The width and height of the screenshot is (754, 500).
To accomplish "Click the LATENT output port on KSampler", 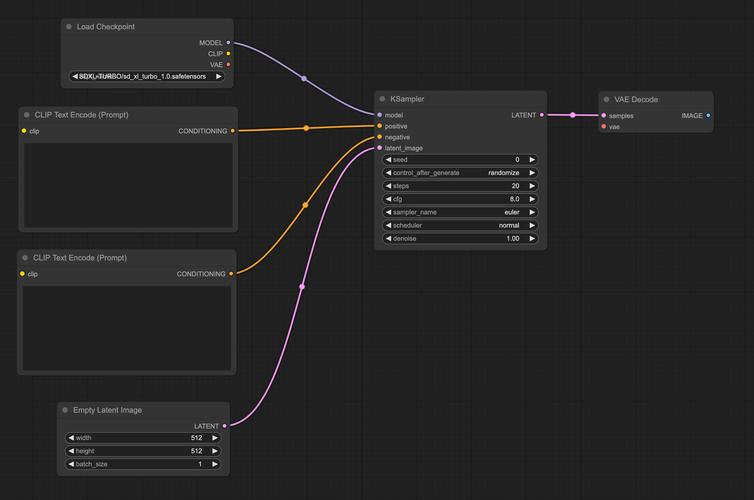I will (x=542, y=115).
